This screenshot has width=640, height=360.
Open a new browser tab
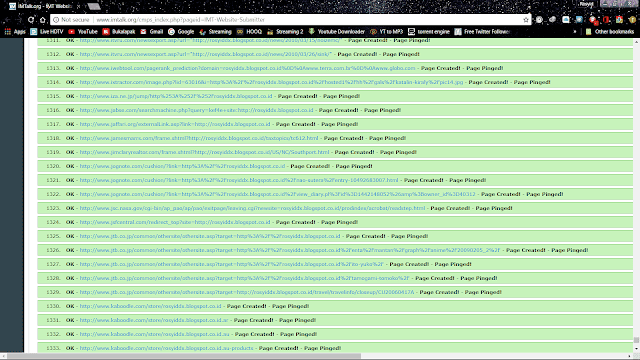click(93, 6)
